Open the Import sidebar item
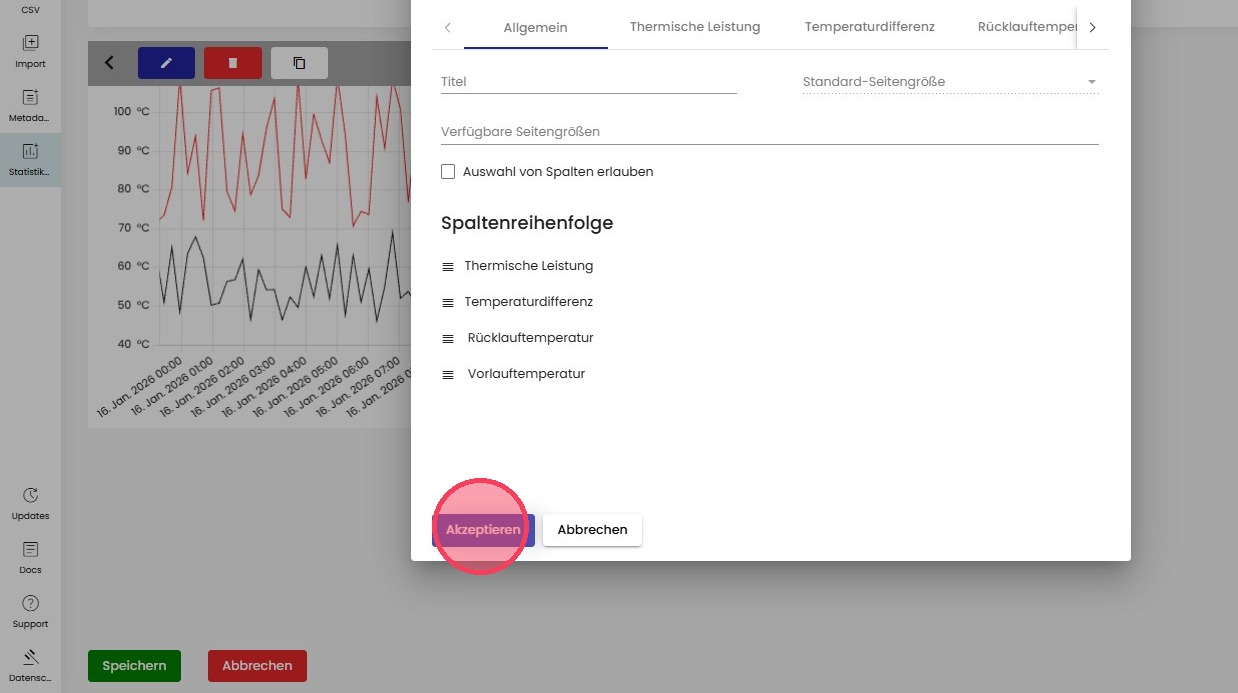This screenshot has width=1238, height=693. click(x=30, y=51)
